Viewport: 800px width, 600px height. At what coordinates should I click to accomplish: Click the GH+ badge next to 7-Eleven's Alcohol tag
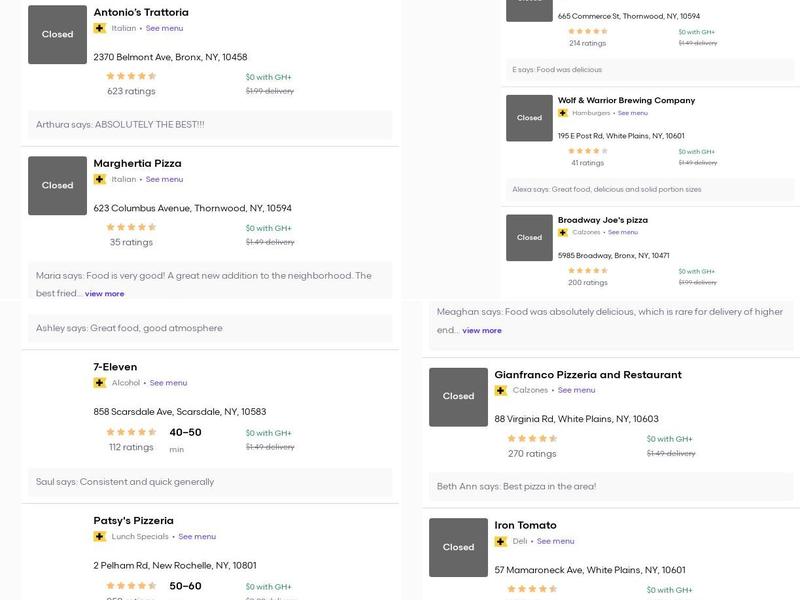point(100,383)
